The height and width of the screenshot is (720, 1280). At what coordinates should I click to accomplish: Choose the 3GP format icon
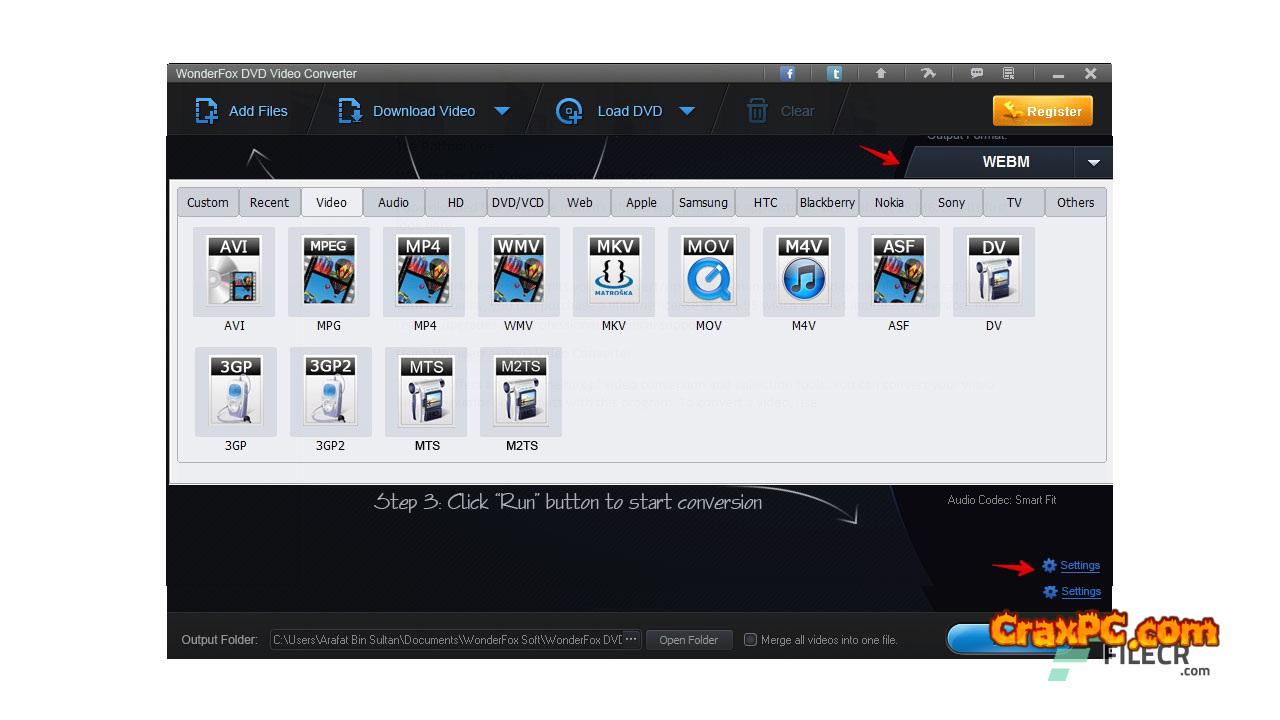click(235, 391)
